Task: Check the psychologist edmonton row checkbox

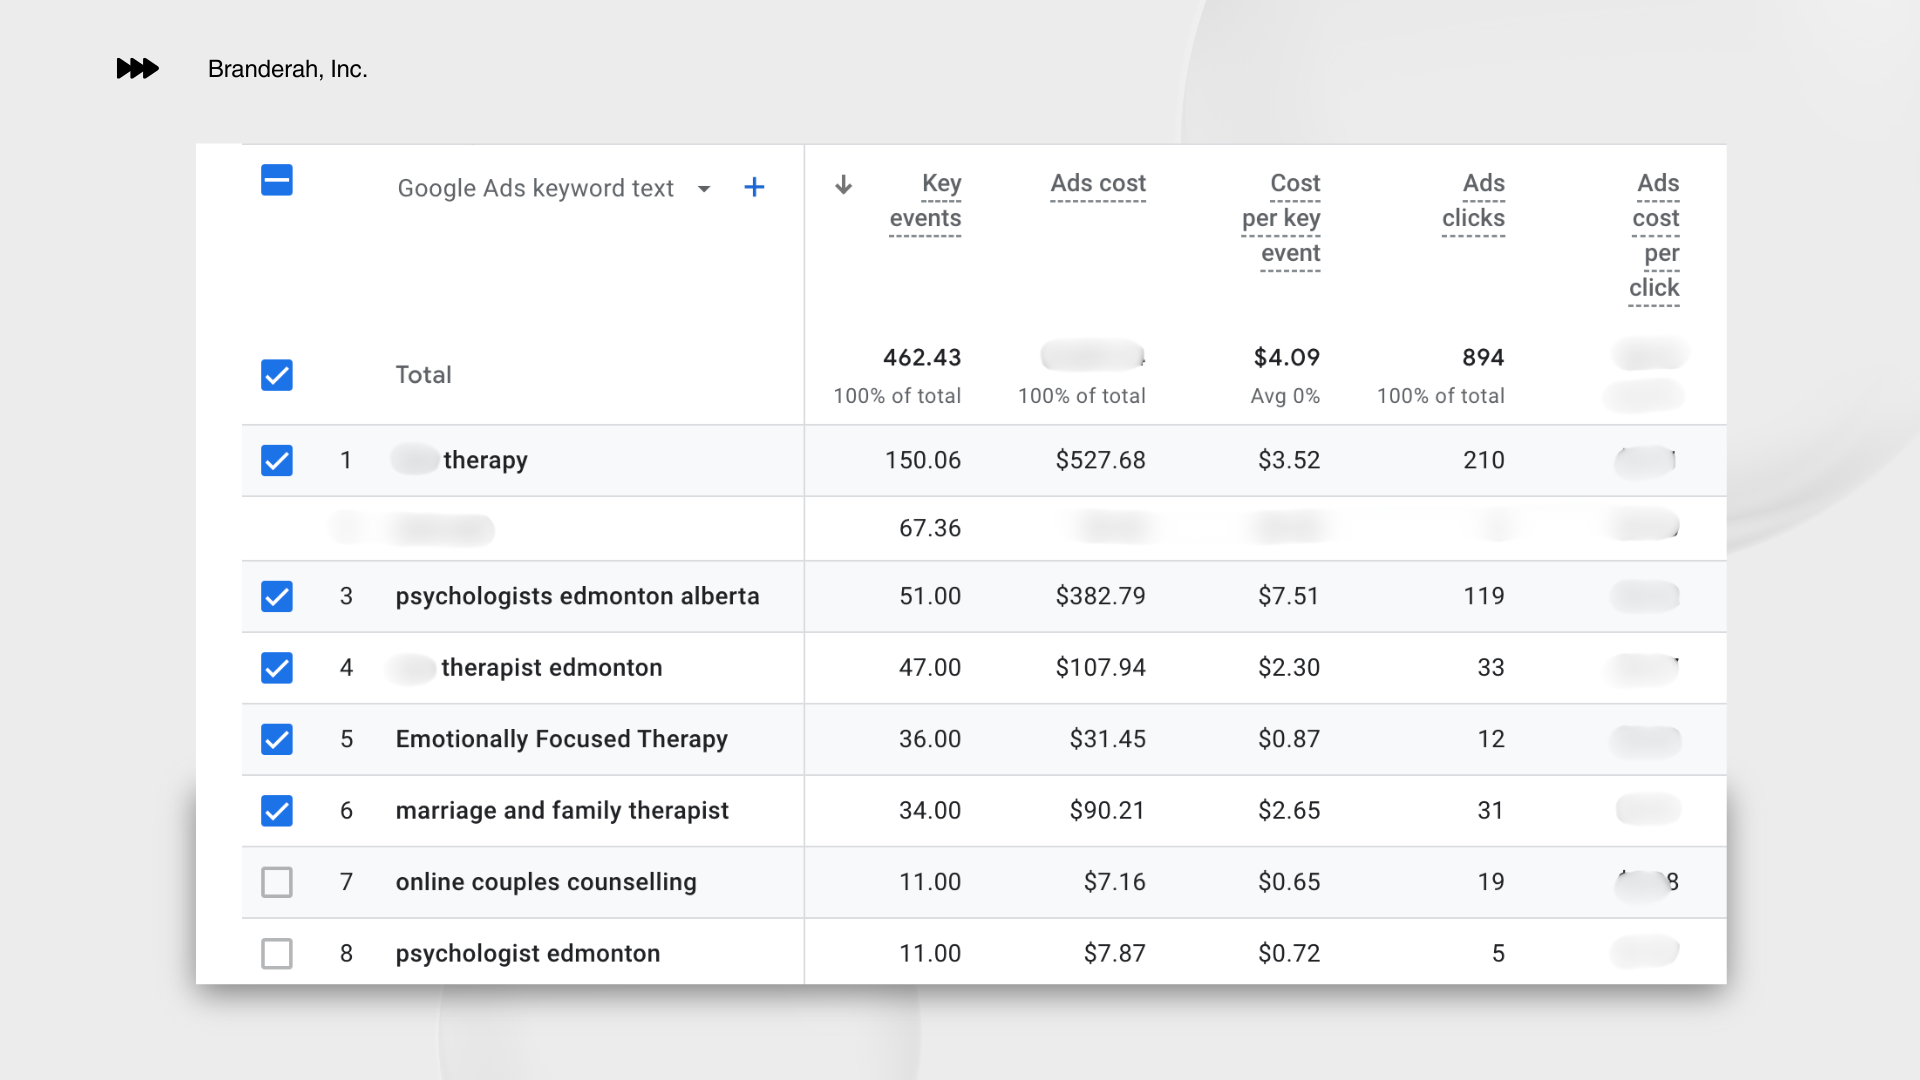Action: pyautogui.click(x=277, y=953)
